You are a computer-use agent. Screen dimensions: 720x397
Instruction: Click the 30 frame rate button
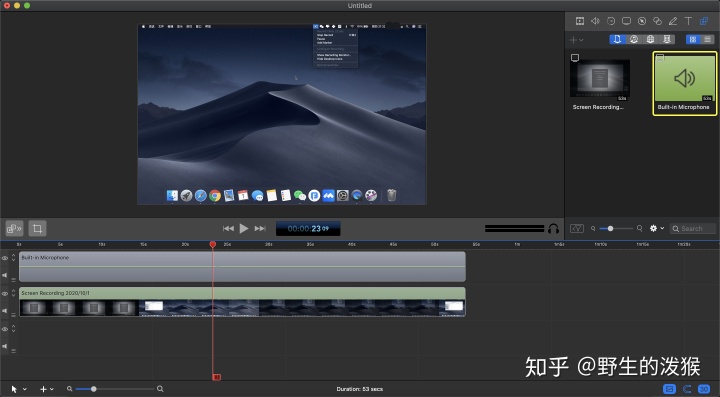pyautogui.click(x=704, y=389)
